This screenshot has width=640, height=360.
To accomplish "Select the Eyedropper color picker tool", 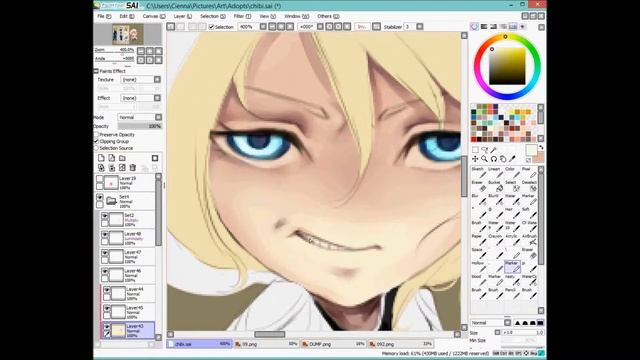I will point(513,159).
